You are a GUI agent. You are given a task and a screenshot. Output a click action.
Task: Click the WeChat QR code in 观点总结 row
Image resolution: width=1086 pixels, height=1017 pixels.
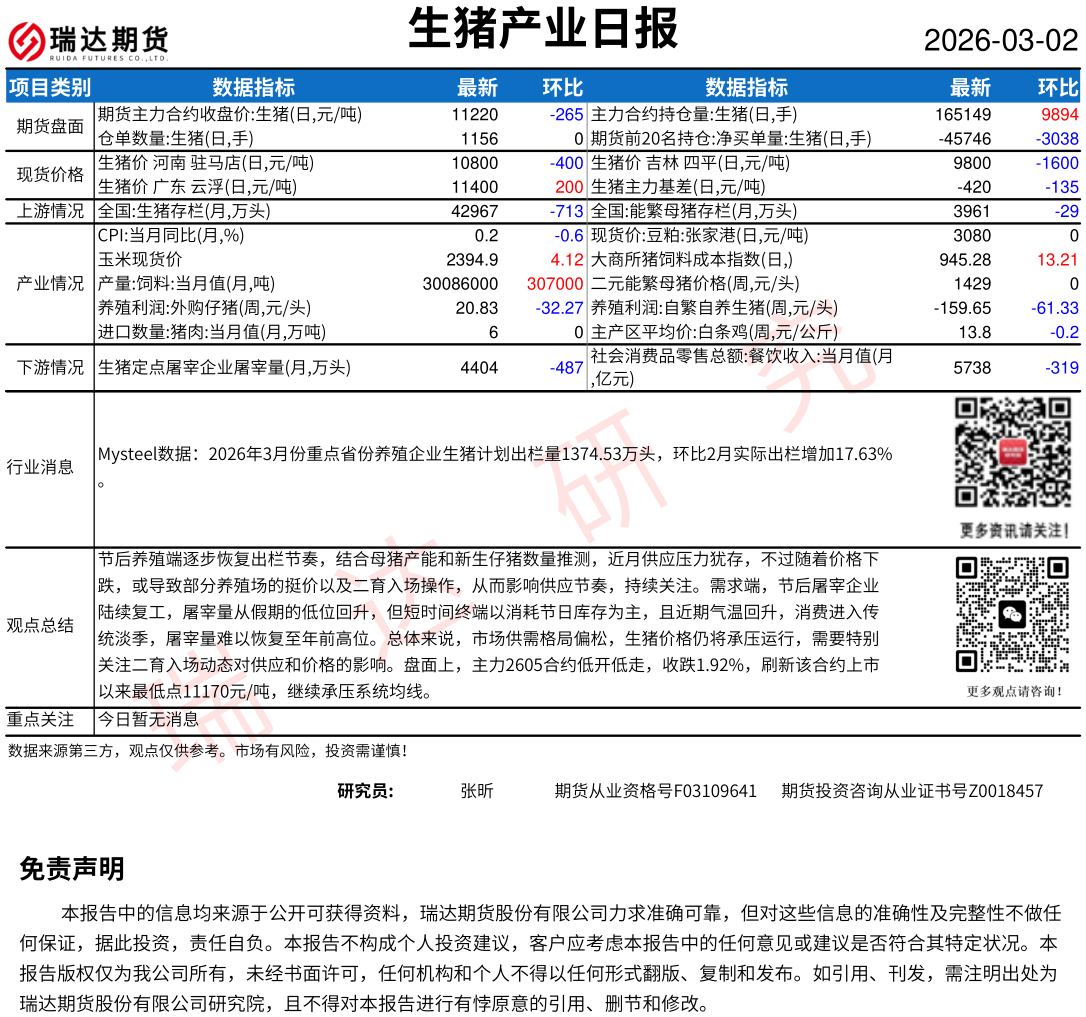(x=1013, y=614)
